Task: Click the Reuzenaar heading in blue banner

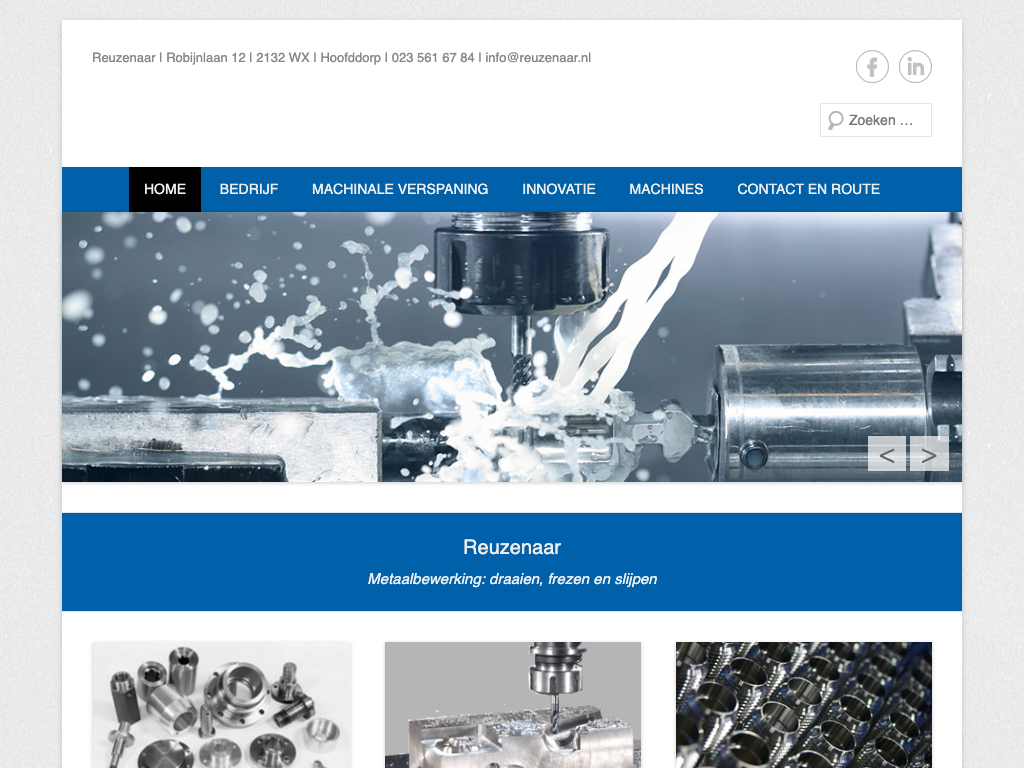Action: click(x=512, y=547)
